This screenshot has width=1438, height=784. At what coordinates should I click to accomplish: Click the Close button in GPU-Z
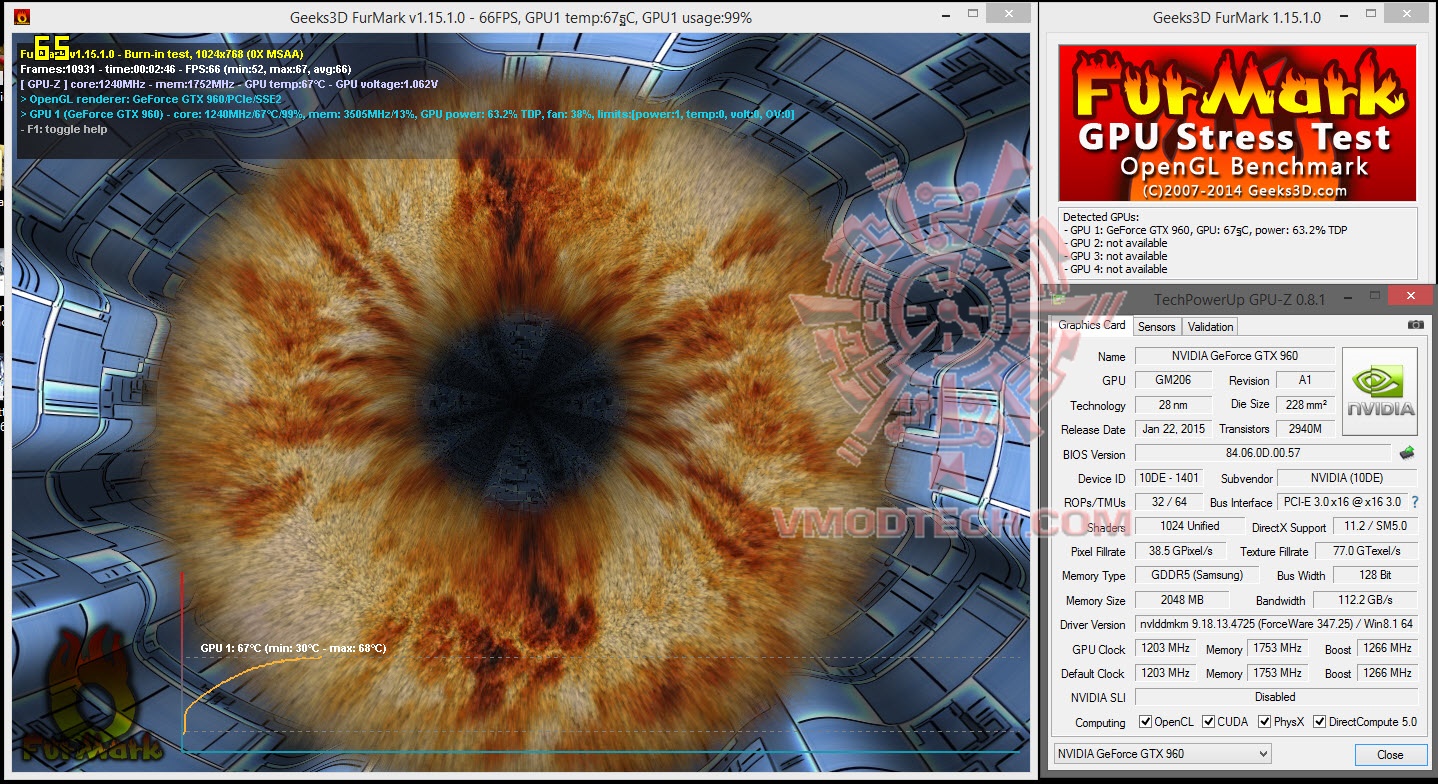pyautogui.click(x=1390, y=755)
